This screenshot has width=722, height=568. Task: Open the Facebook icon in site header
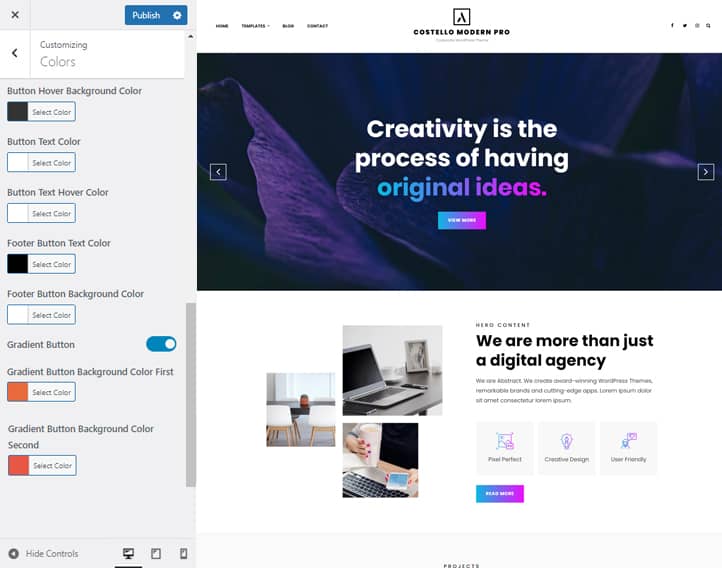[x=672, y=26]
